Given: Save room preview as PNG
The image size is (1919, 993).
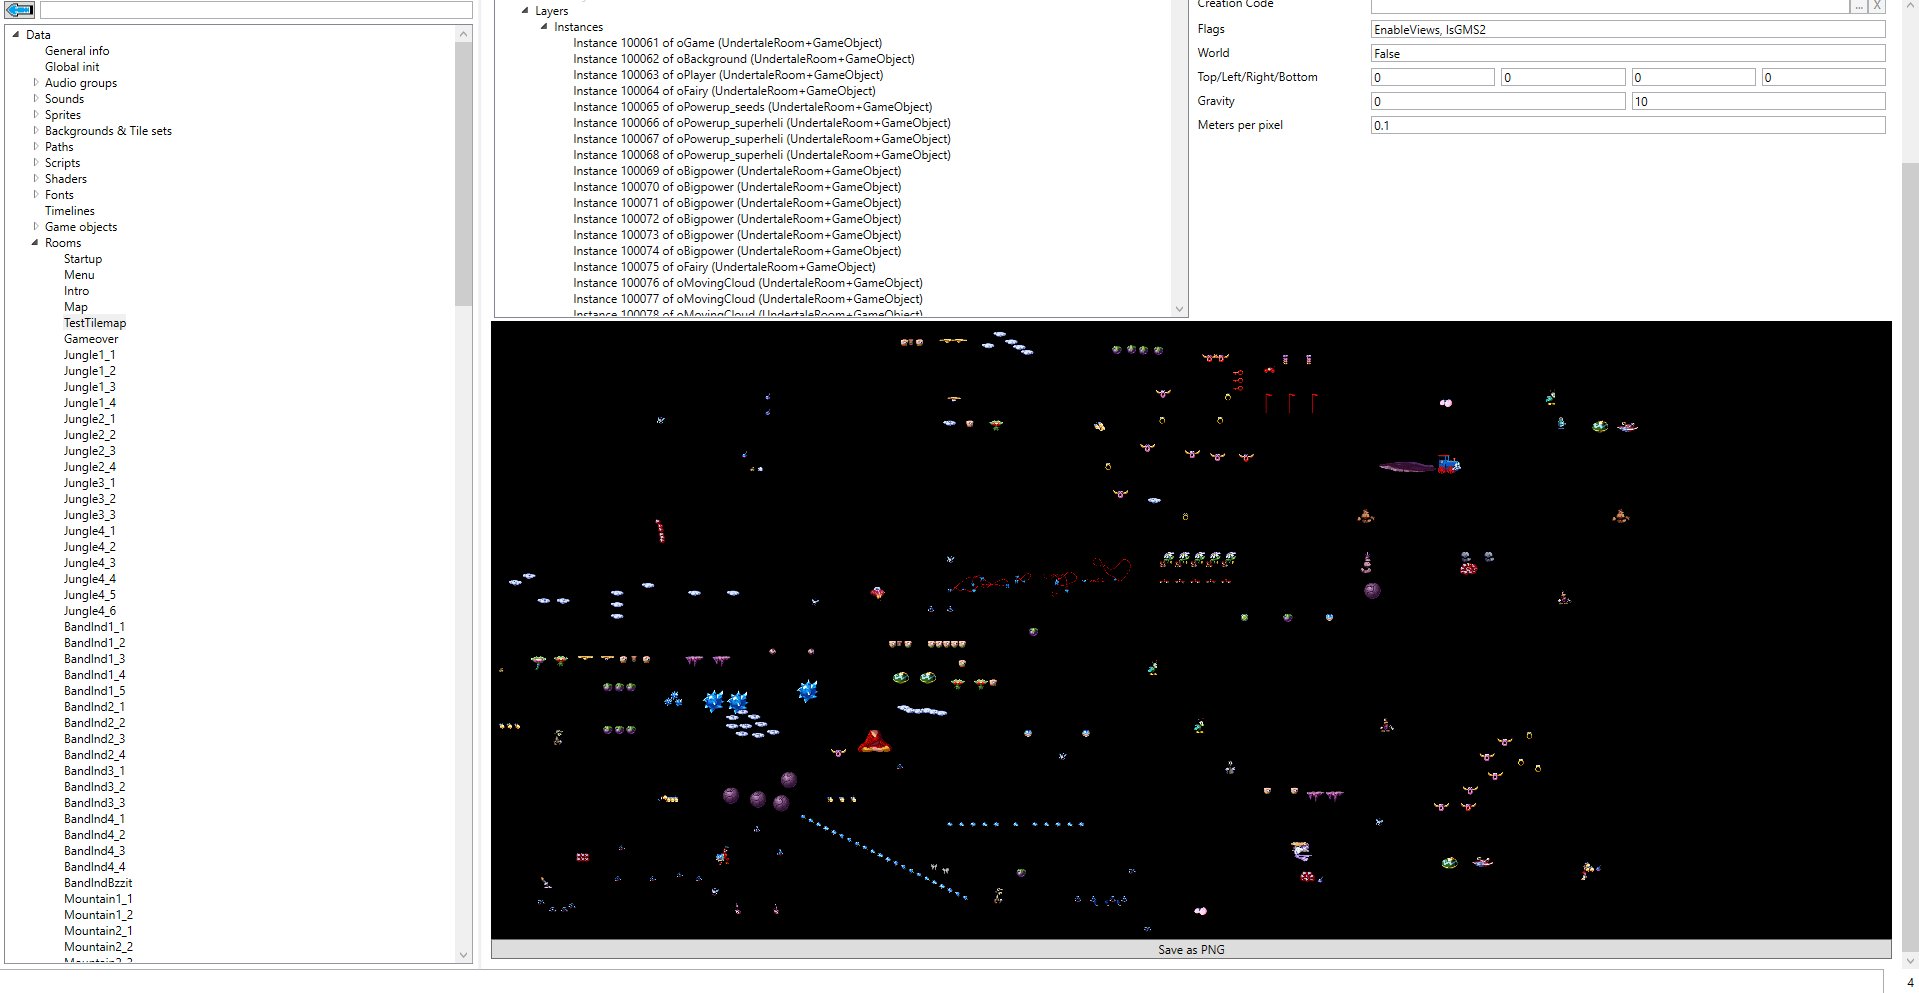Looking at the screenshot, I should coord(1191,949).
